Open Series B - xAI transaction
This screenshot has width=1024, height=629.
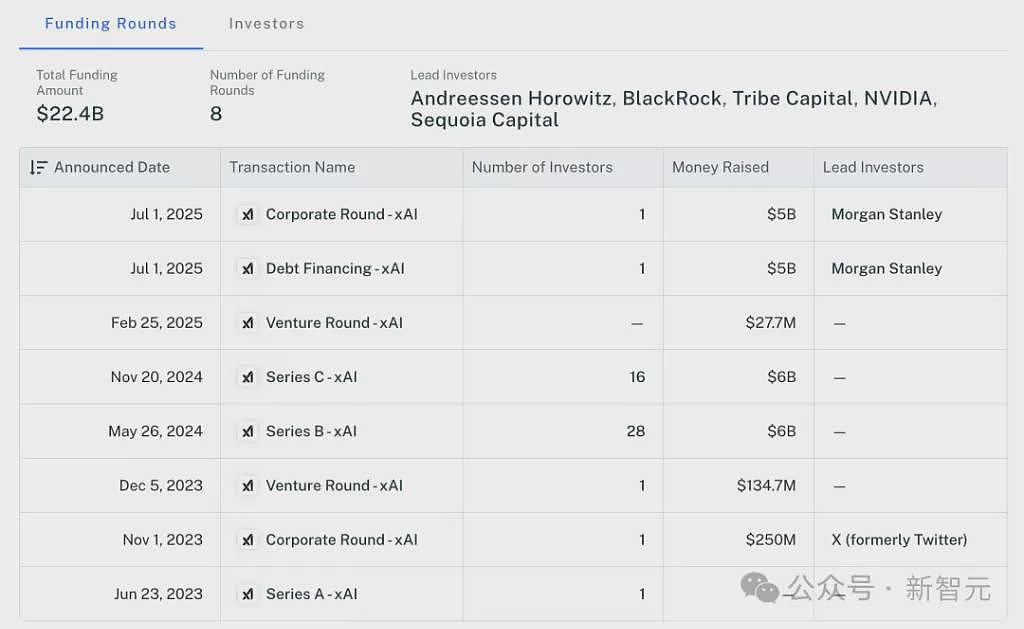click(312, 431)
